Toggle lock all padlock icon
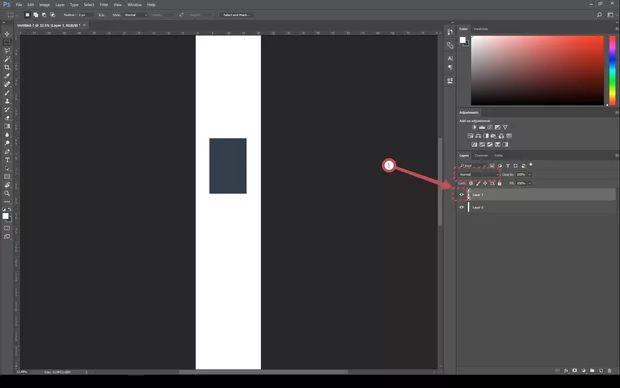The image size is (620, 388). (x=499, y=184)
